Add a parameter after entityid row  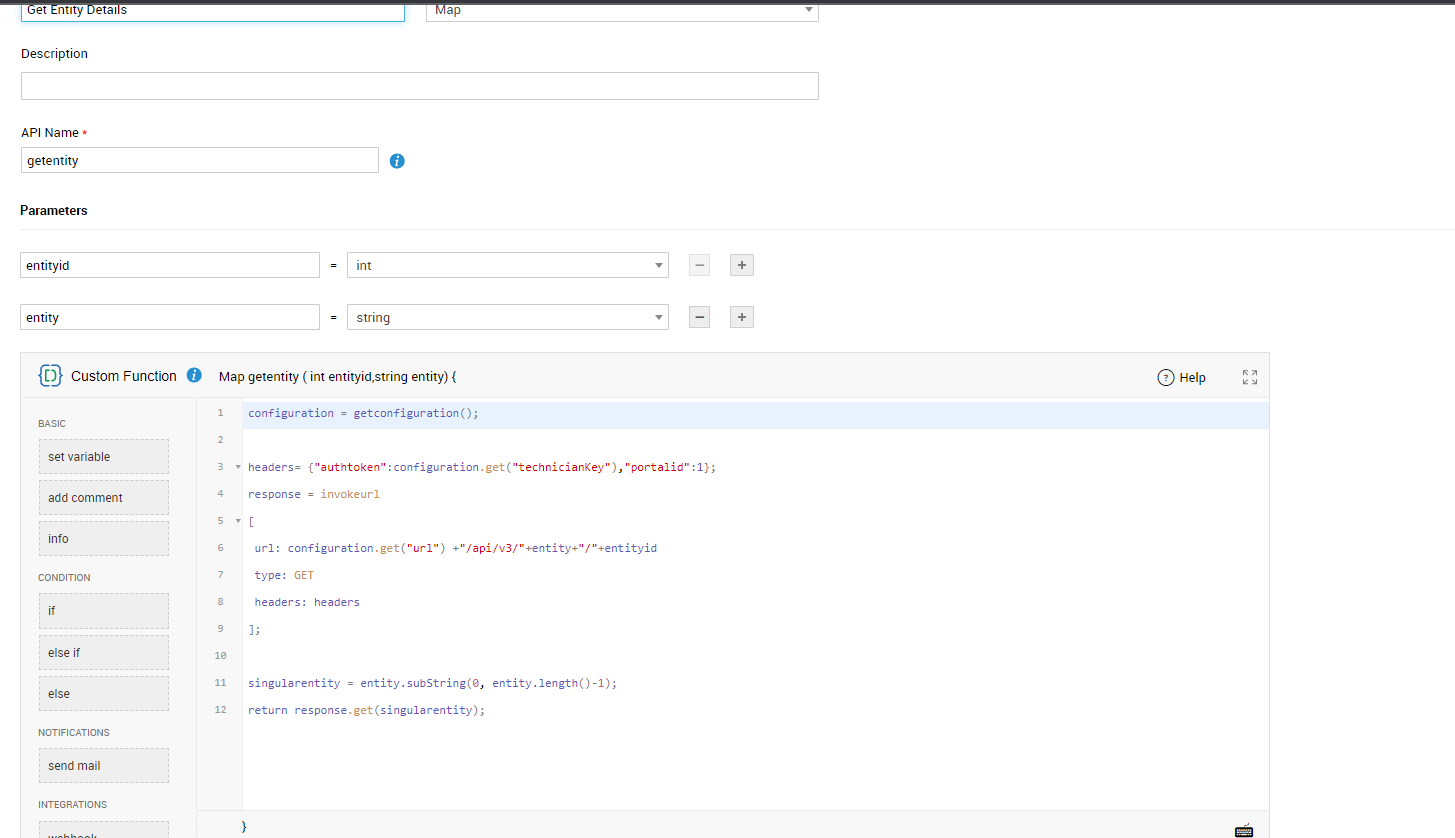741,265
